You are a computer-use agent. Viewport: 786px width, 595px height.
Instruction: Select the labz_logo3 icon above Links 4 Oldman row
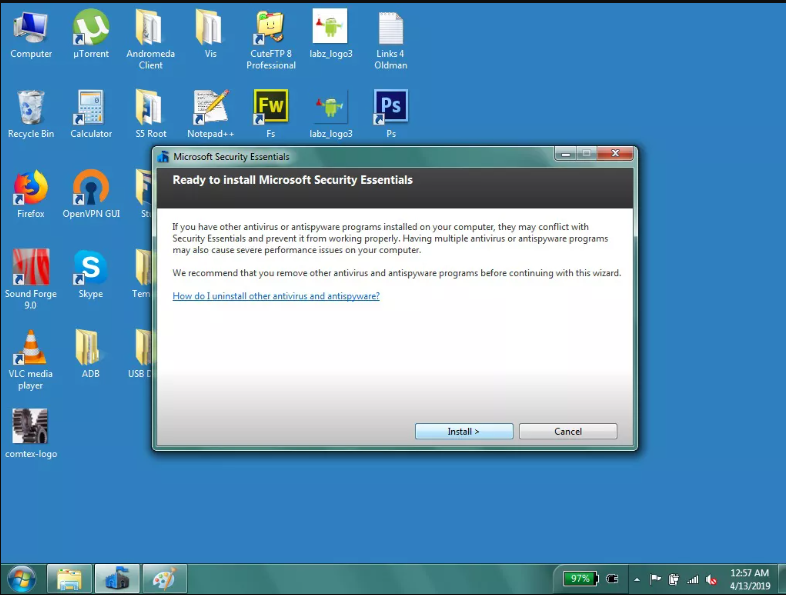(330, 35)
